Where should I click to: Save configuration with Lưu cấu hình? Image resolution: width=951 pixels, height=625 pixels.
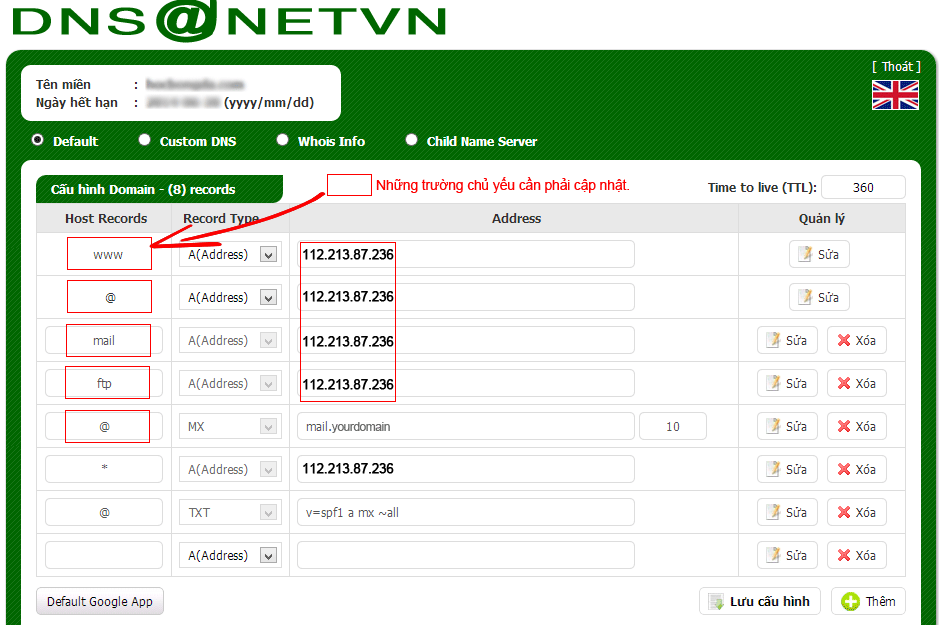pos(760,601)
